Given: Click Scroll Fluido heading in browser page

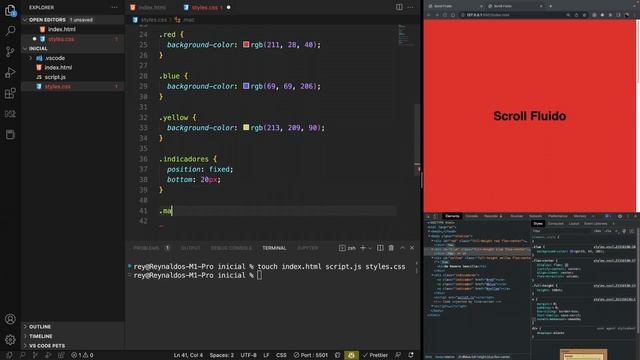Looking at the screenshot, I should [x=529, y=116].
